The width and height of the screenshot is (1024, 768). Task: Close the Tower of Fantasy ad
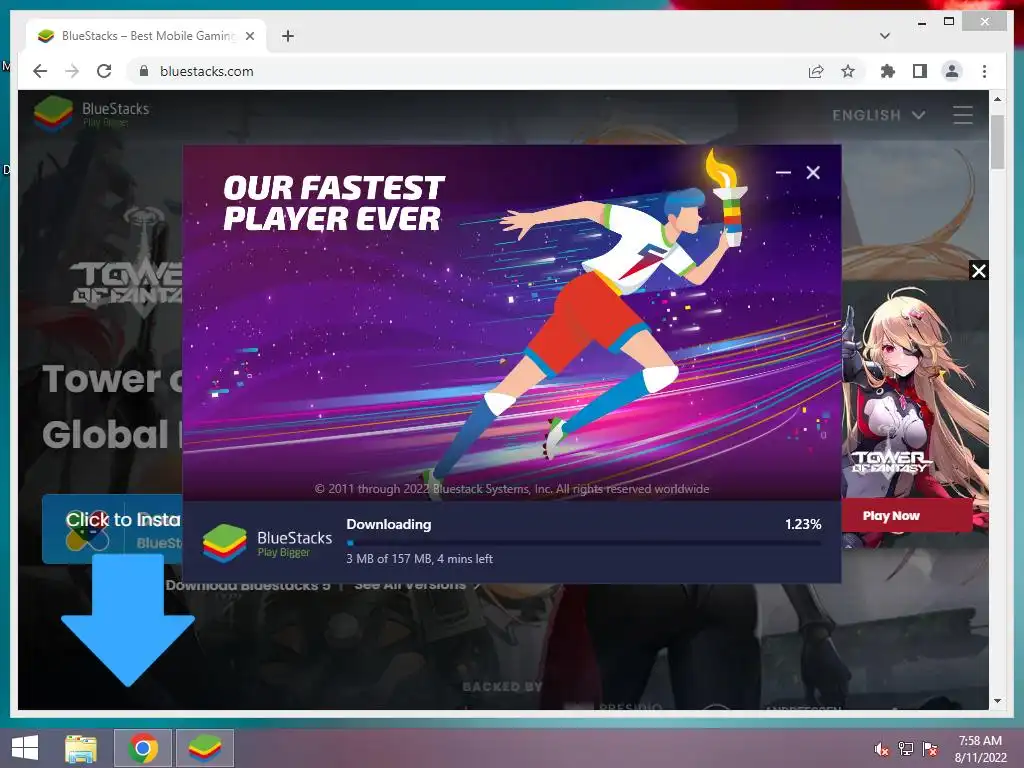[978, 270]
